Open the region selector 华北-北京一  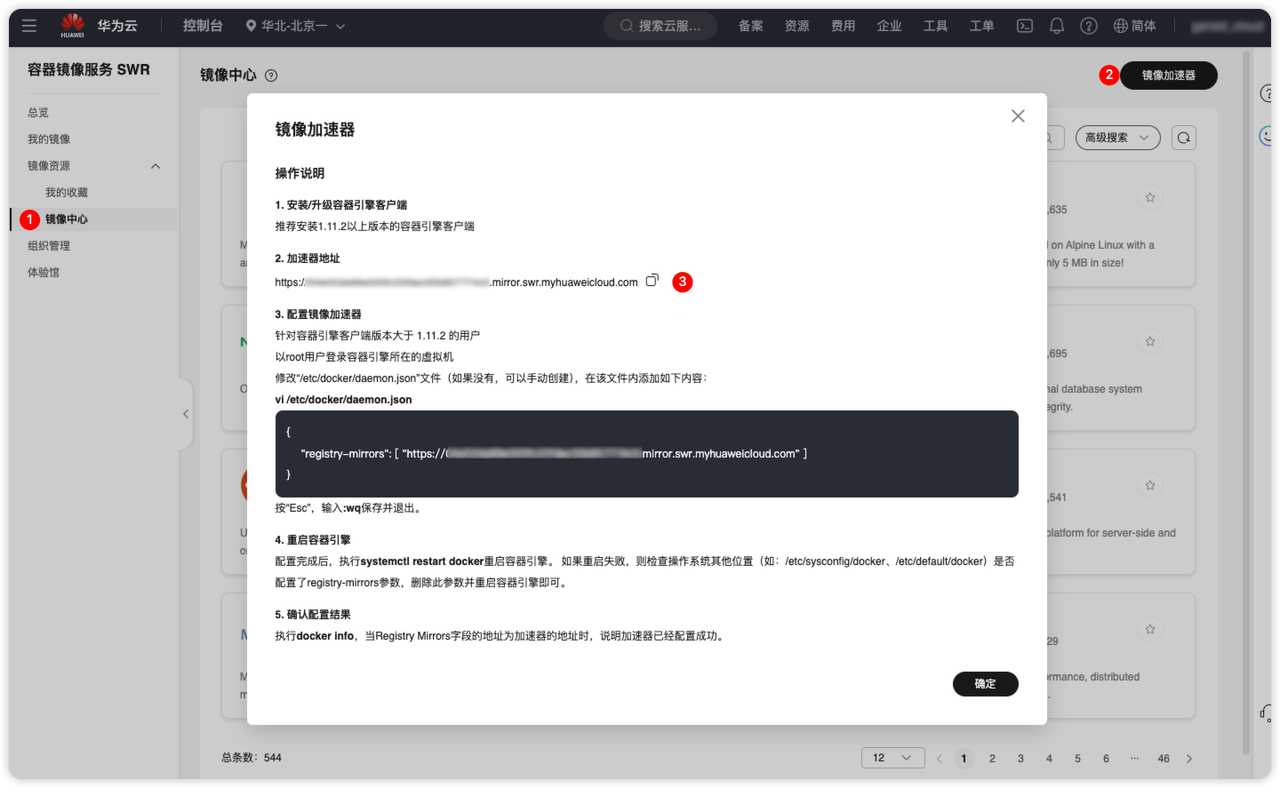[x=295, y=26]
